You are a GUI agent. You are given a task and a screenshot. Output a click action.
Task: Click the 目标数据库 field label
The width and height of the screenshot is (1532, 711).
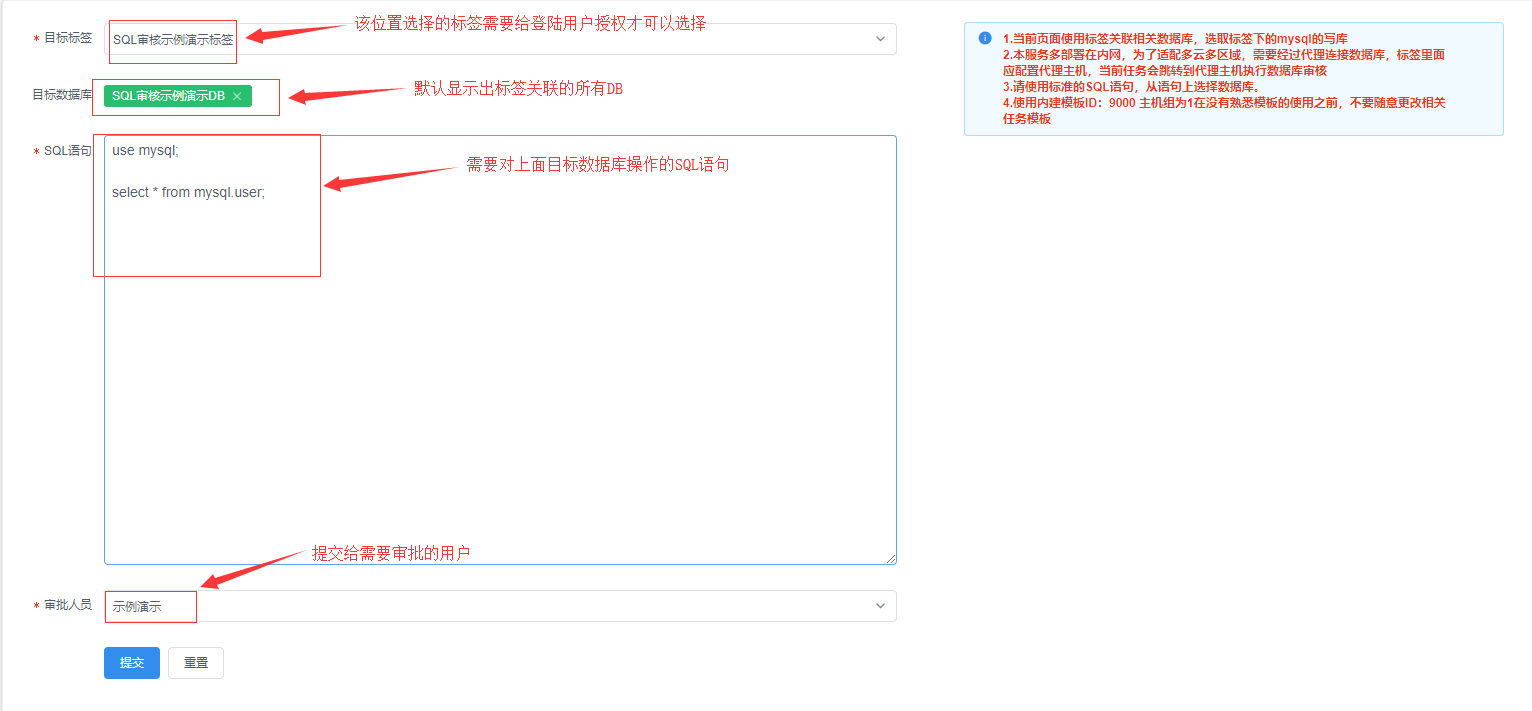tap(62, 95)
